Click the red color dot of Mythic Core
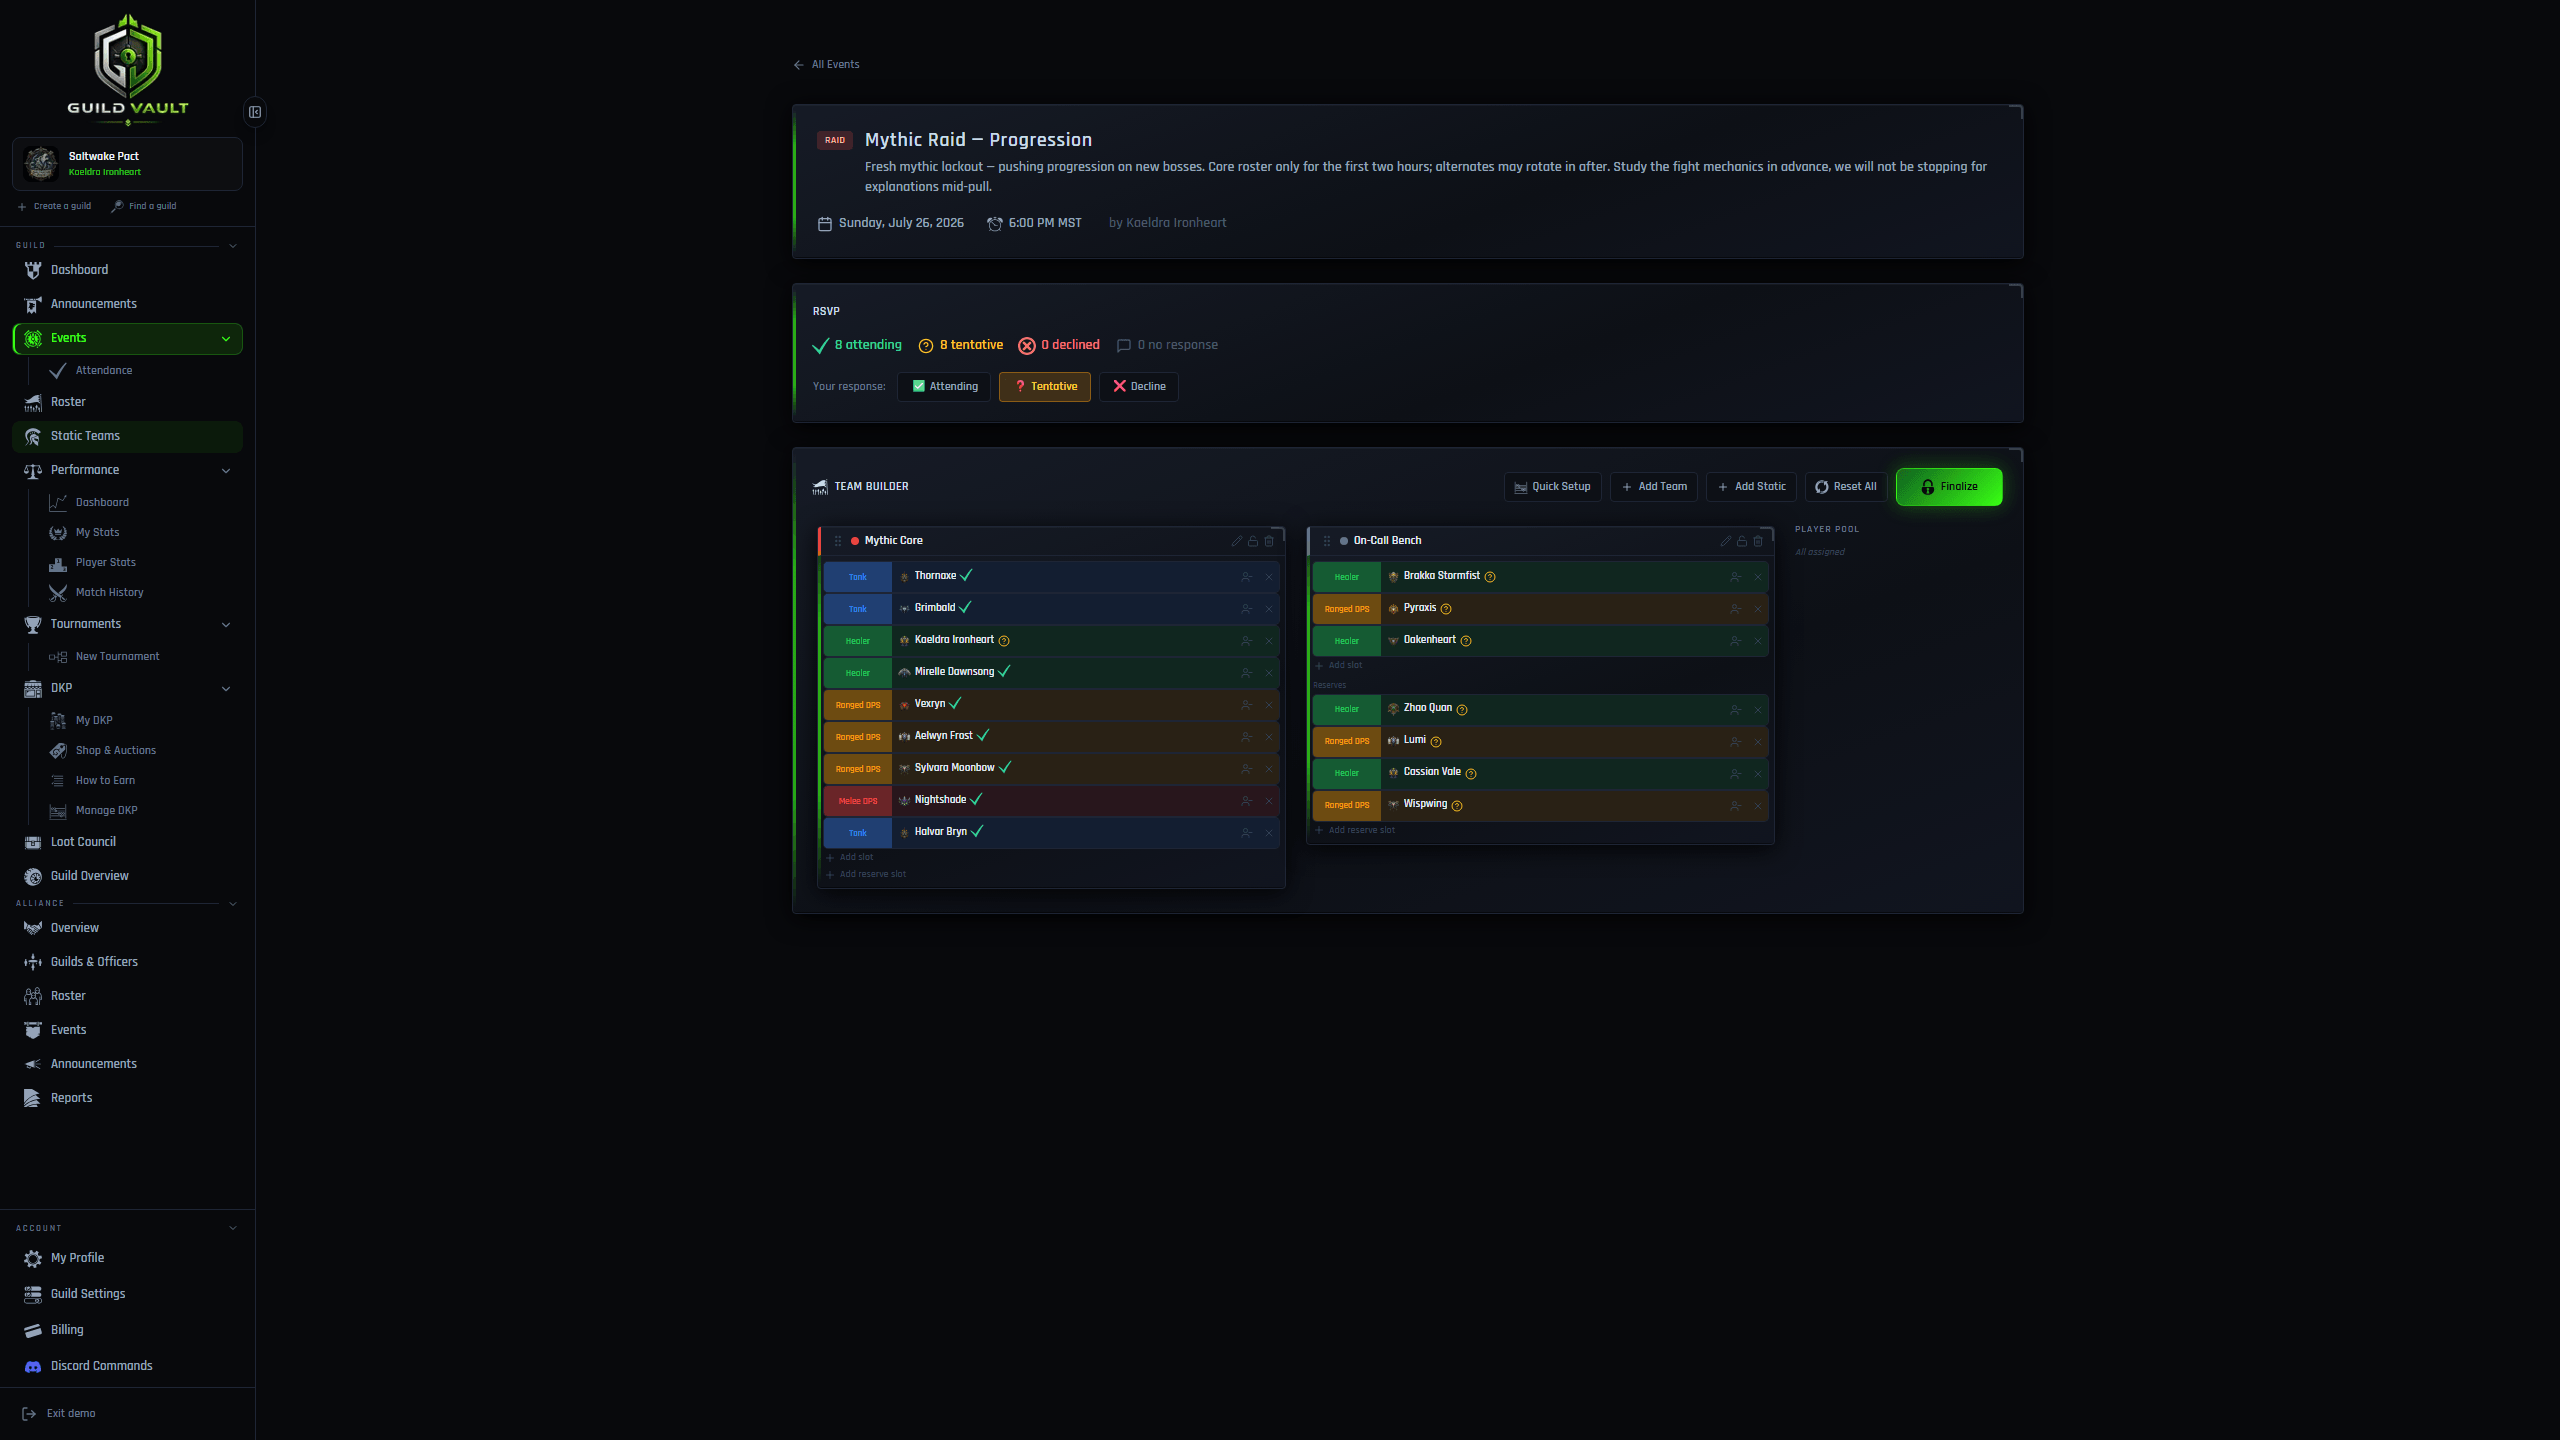The image size is (2560, 1440). click(x=855, y=541)
